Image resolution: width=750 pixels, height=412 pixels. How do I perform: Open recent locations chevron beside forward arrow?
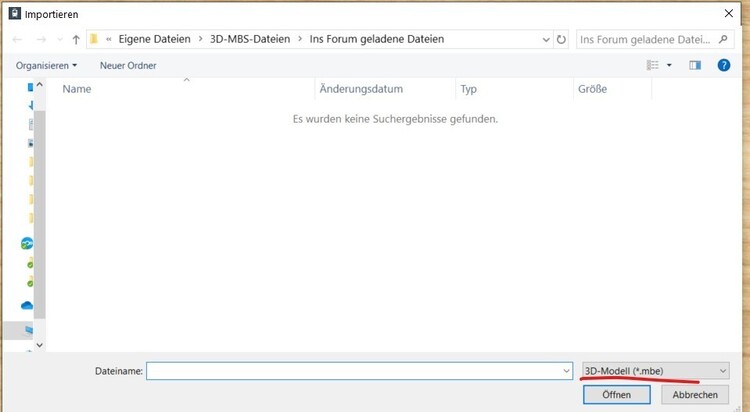click(x=60, y=39)
